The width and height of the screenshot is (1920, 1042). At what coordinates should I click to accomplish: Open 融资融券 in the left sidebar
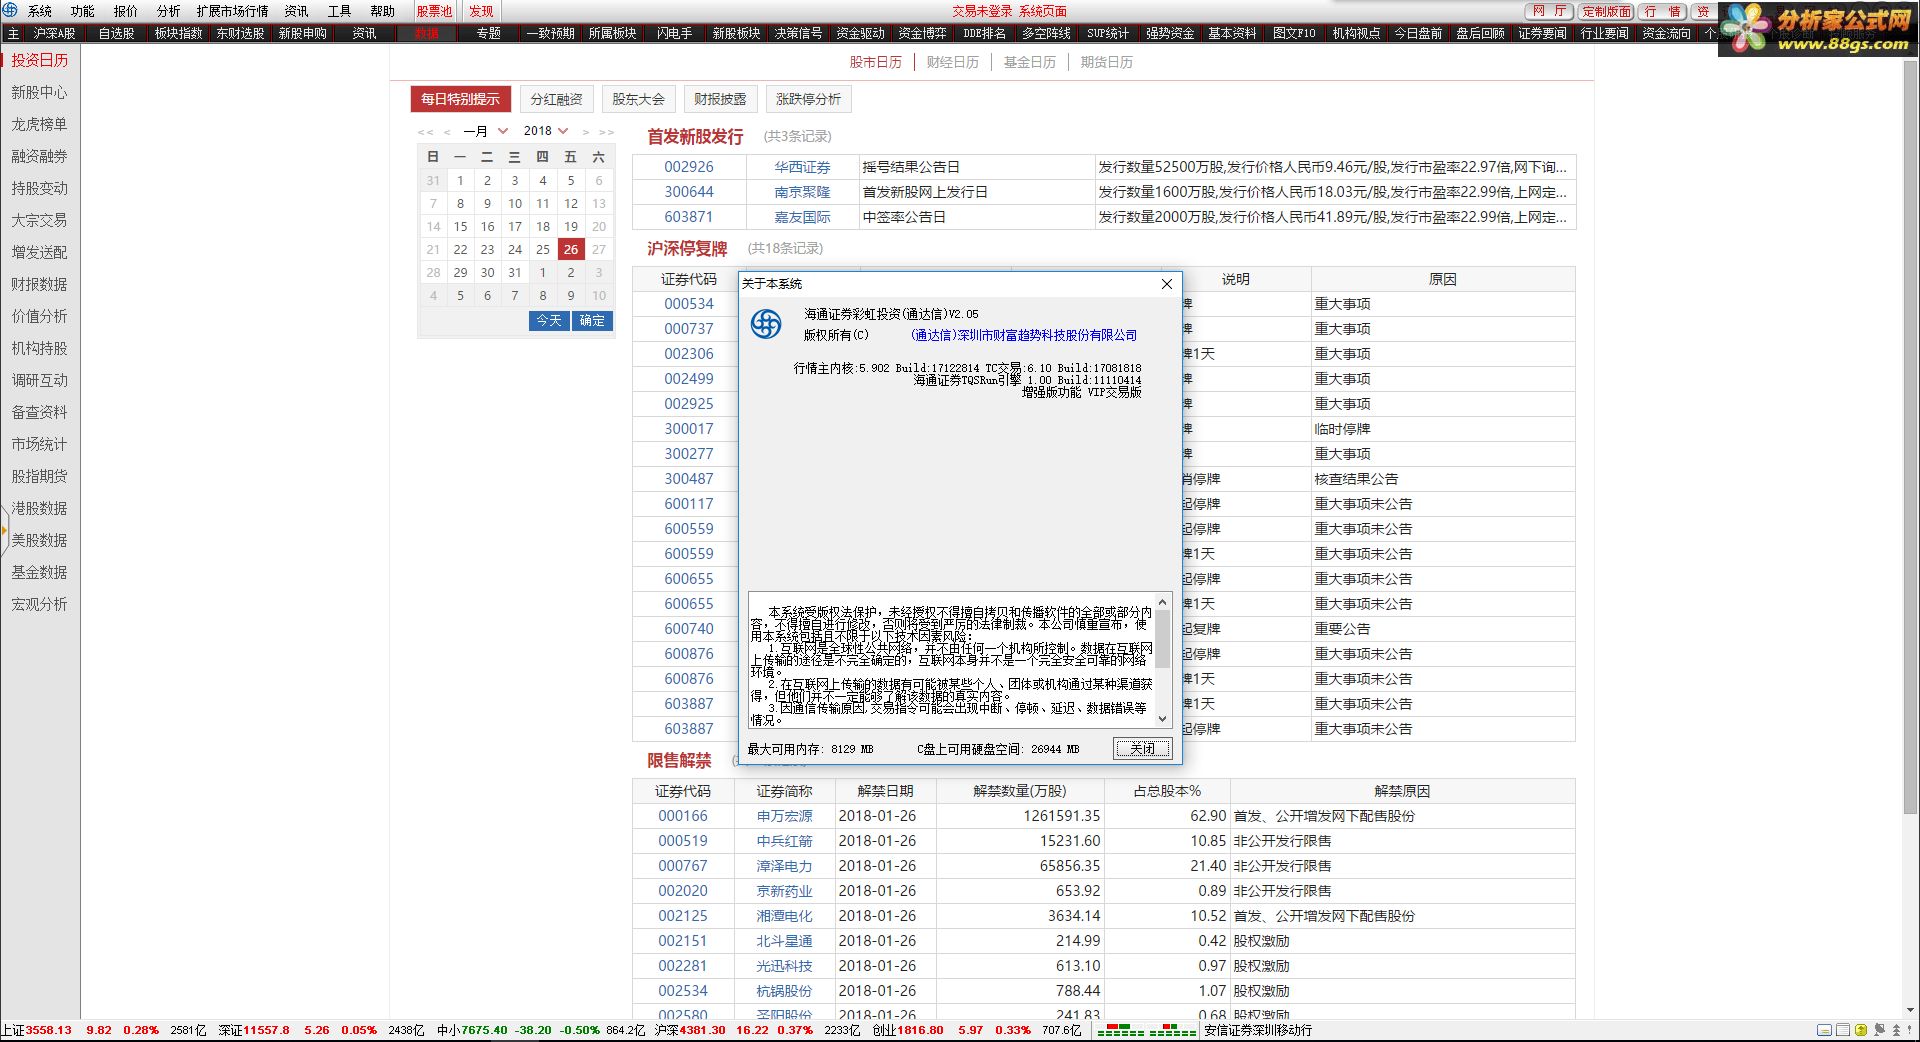coord(40,156)
